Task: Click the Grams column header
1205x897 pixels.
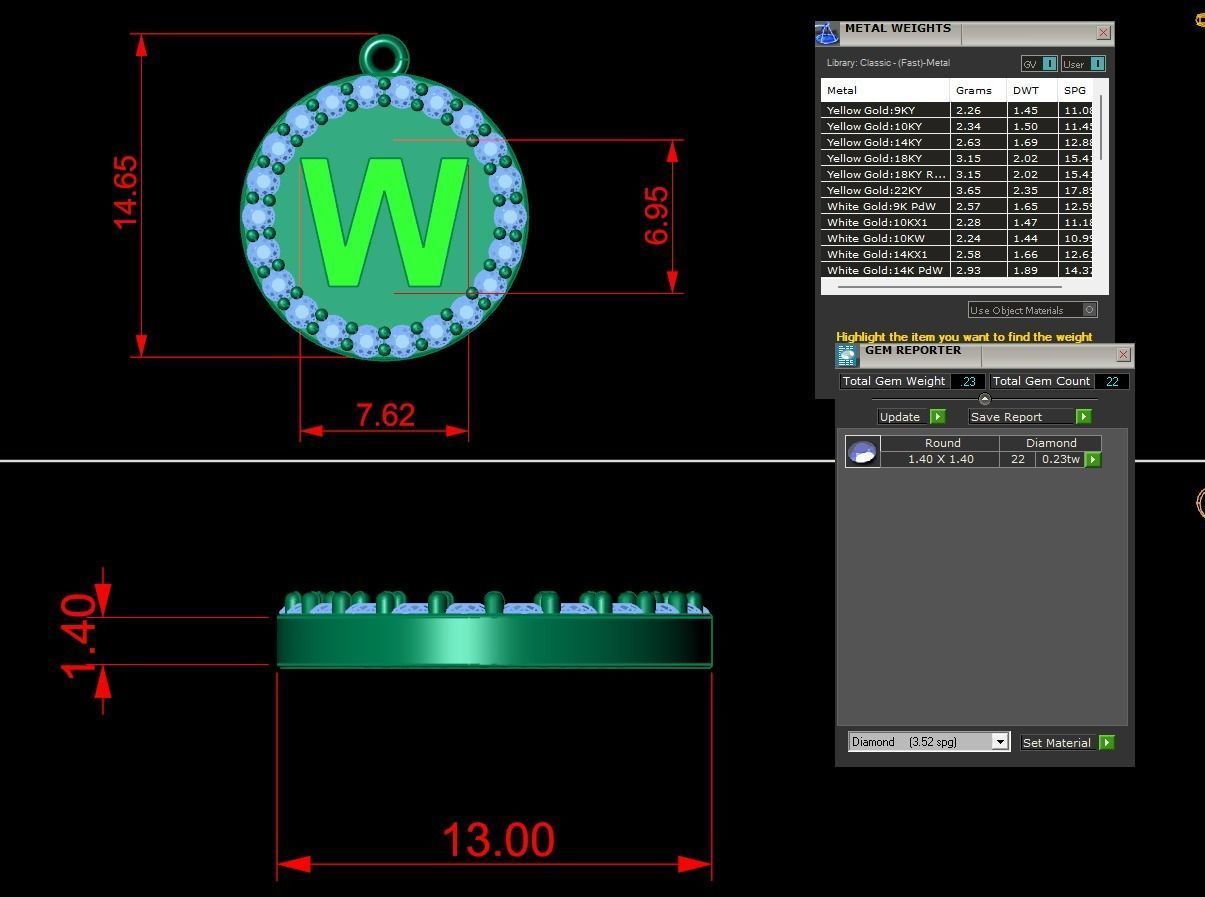Action: 978,90
